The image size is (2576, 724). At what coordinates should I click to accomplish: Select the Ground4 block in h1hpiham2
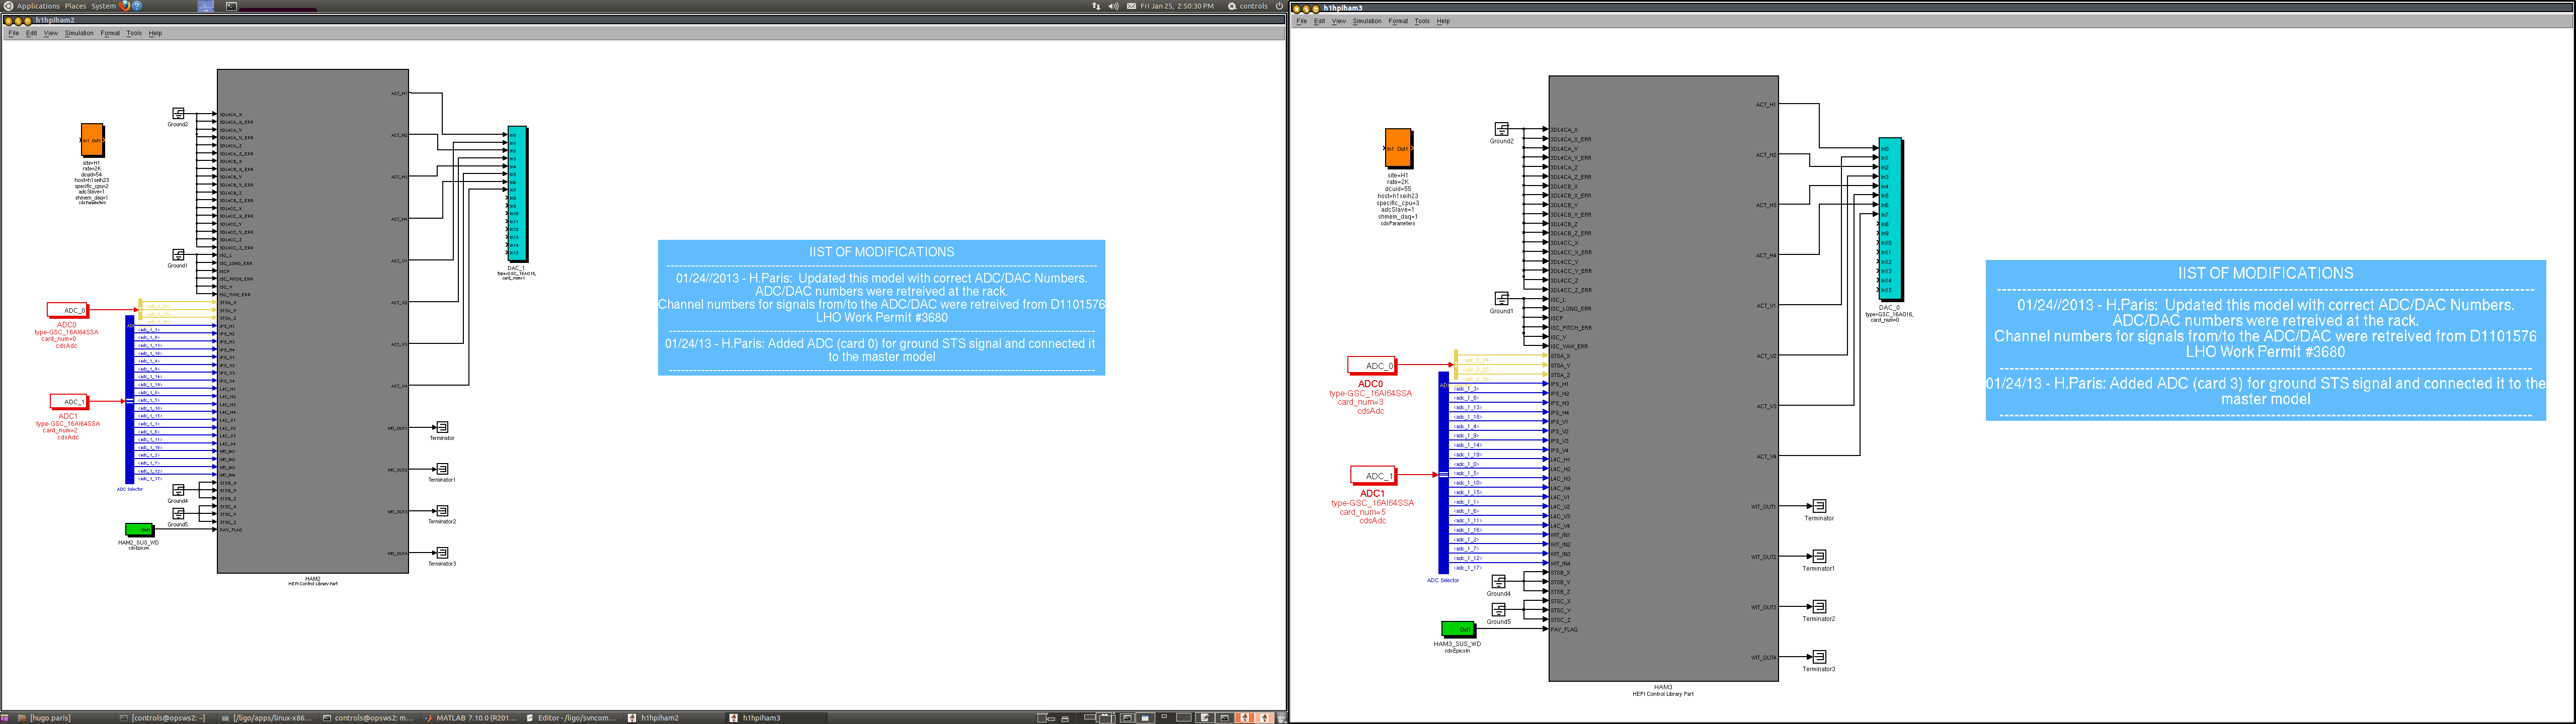click(178, 490)
